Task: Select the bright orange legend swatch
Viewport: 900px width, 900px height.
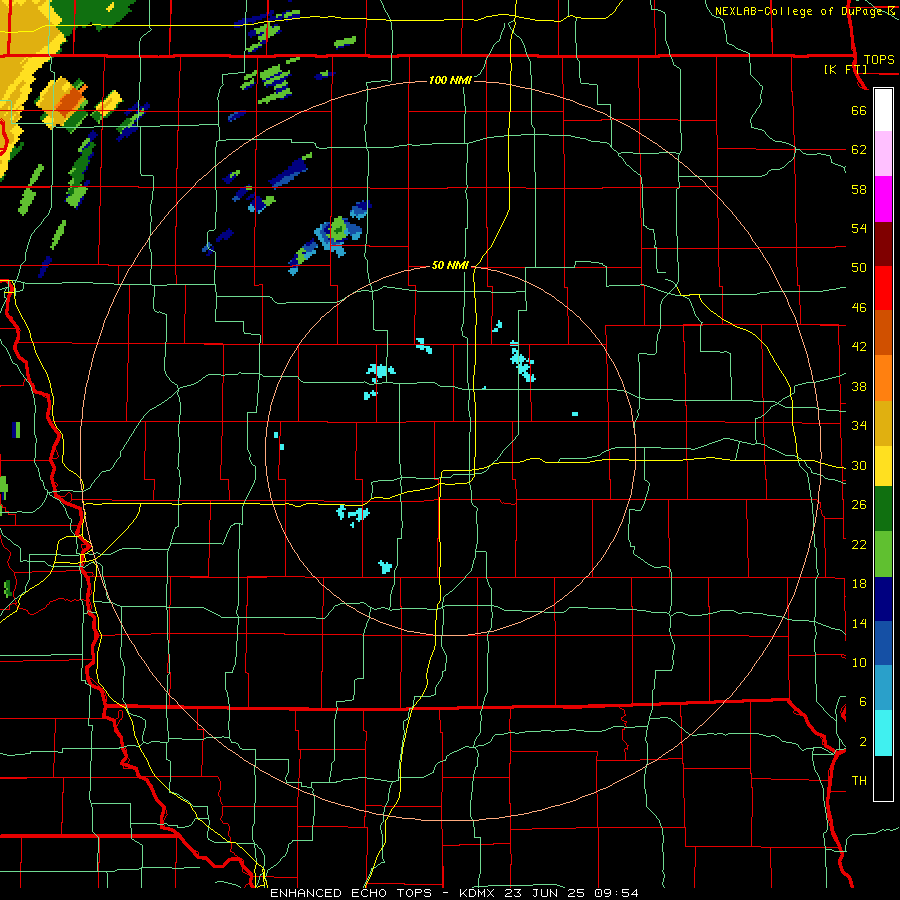Action: coord(883,378)
